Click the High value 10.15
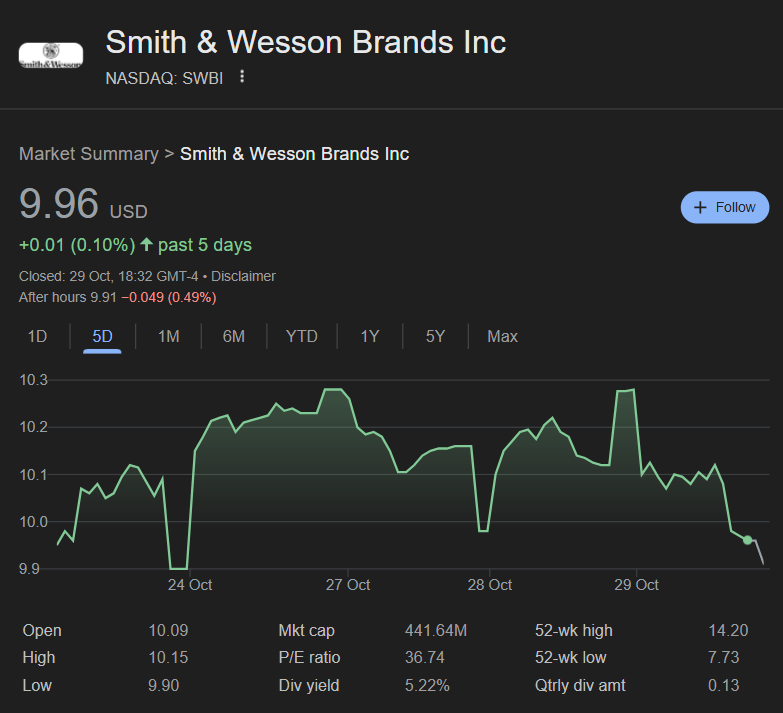The height and width of the screenshot is (713, 783). coord(168,658)
